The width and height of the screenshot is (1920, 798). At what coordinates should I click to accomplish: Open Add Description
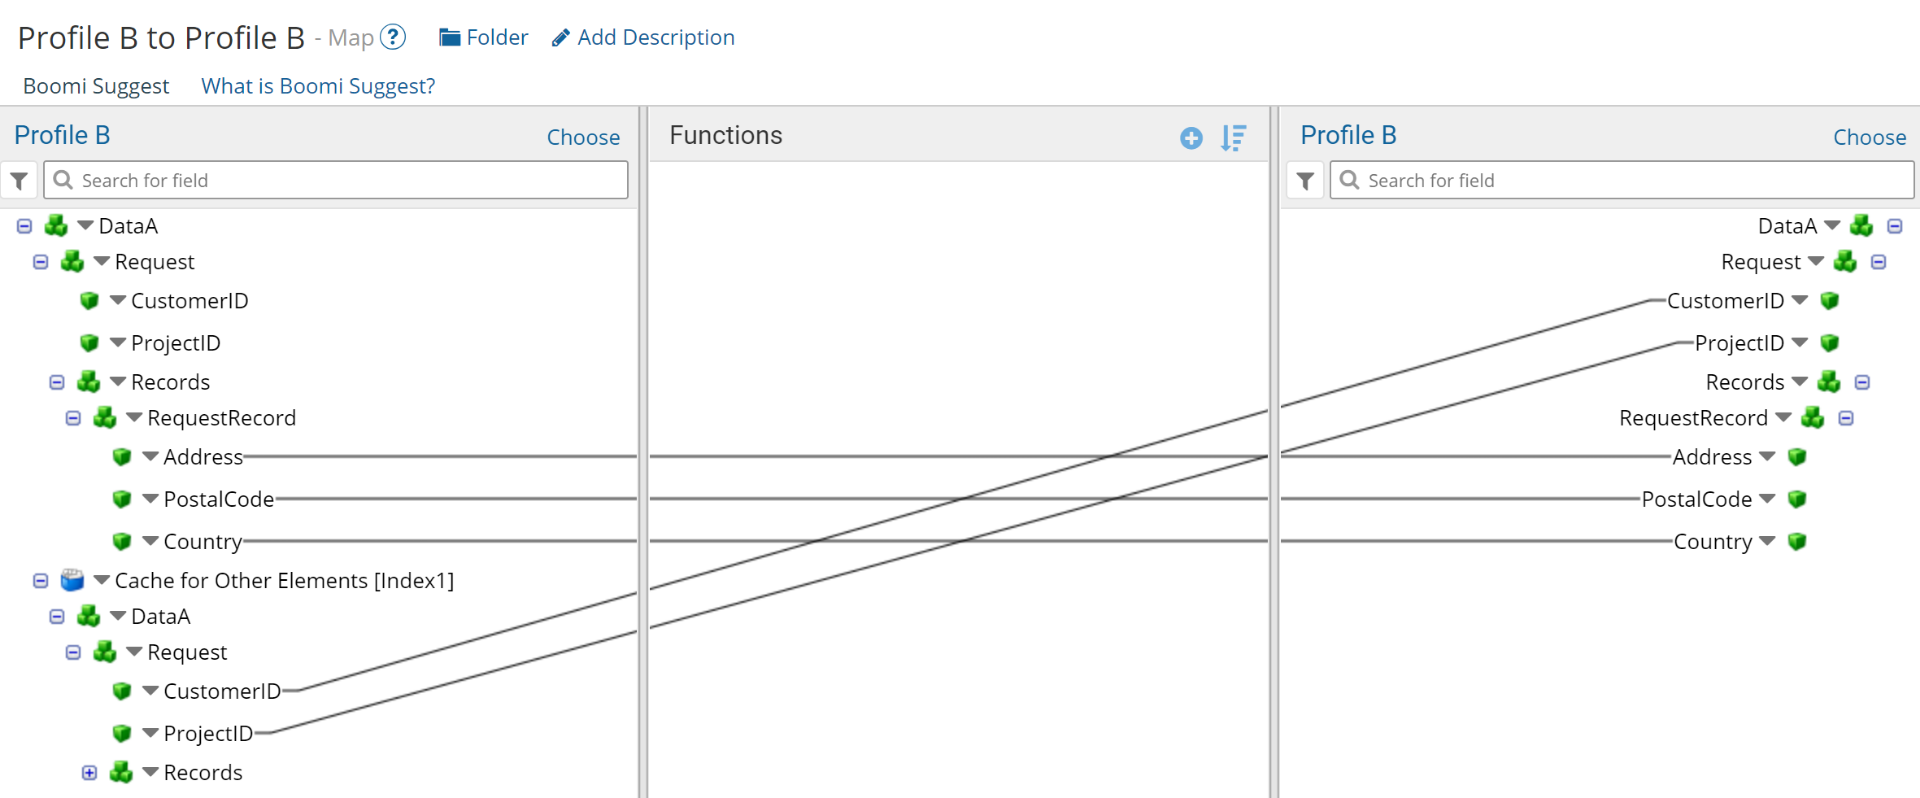click(x=655, y=37)
